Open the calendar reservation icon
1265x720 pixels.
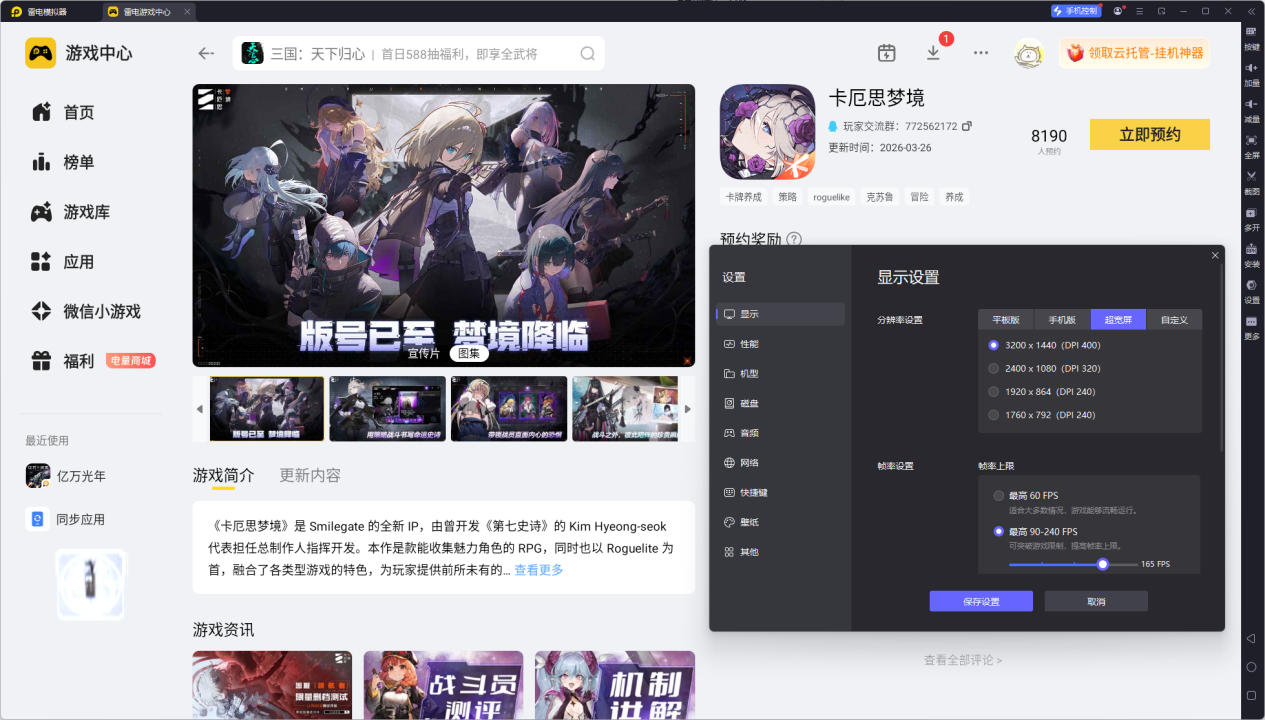tap(886, 53)
